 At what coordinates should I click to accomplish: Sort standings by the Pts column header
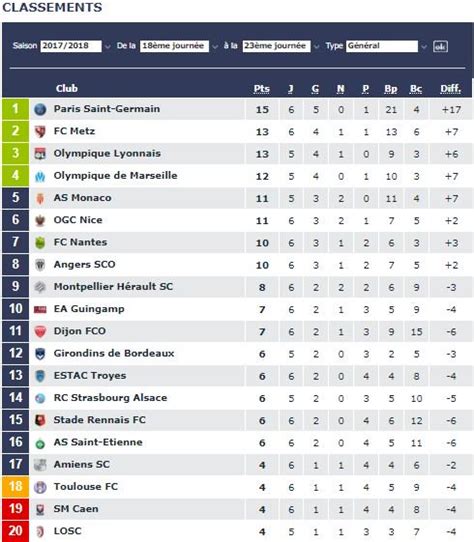(262, 89)
